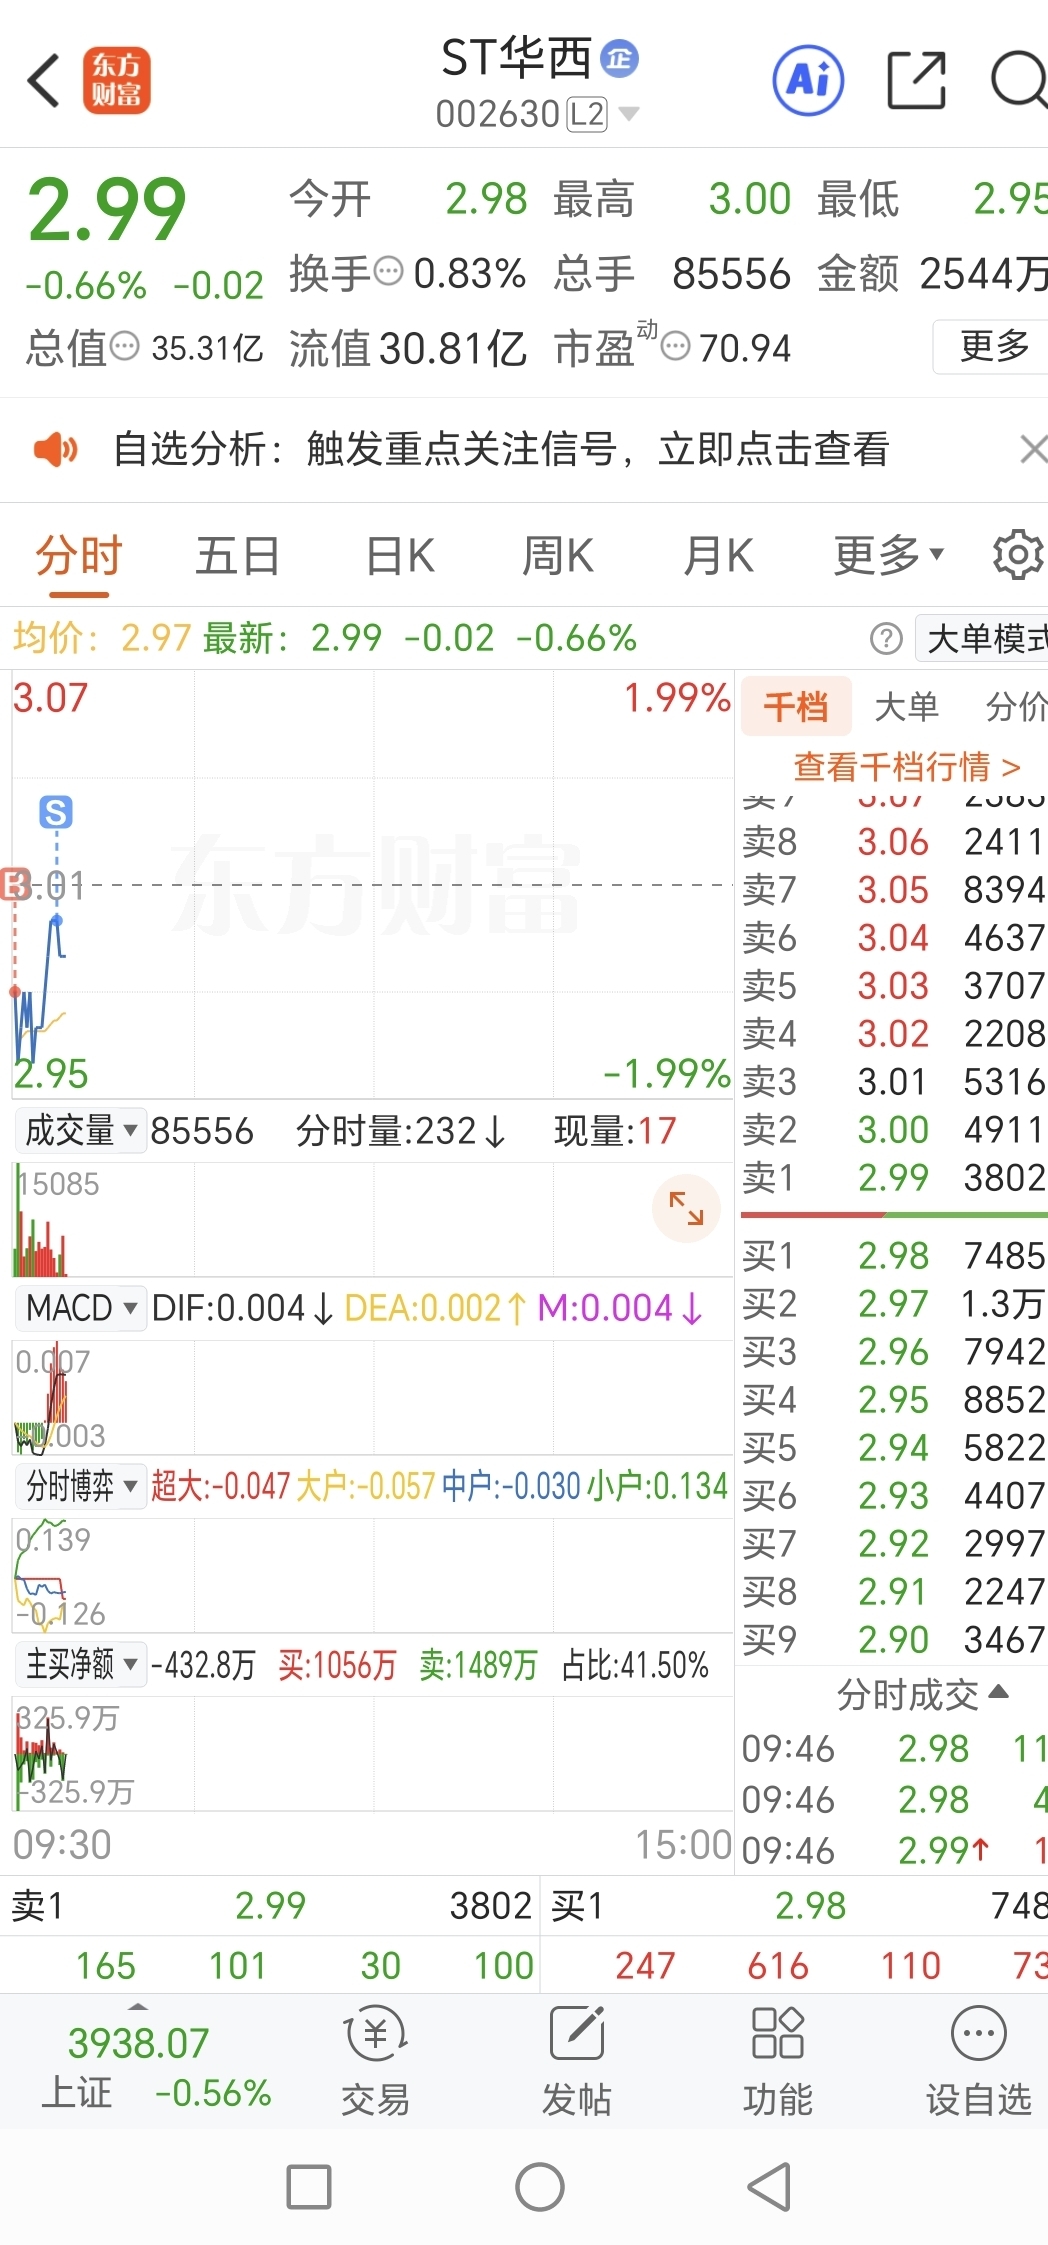Expand the 成交量 indicator dropdown
Viewport: 1048px width, 2245px height.
point(82,1131)
